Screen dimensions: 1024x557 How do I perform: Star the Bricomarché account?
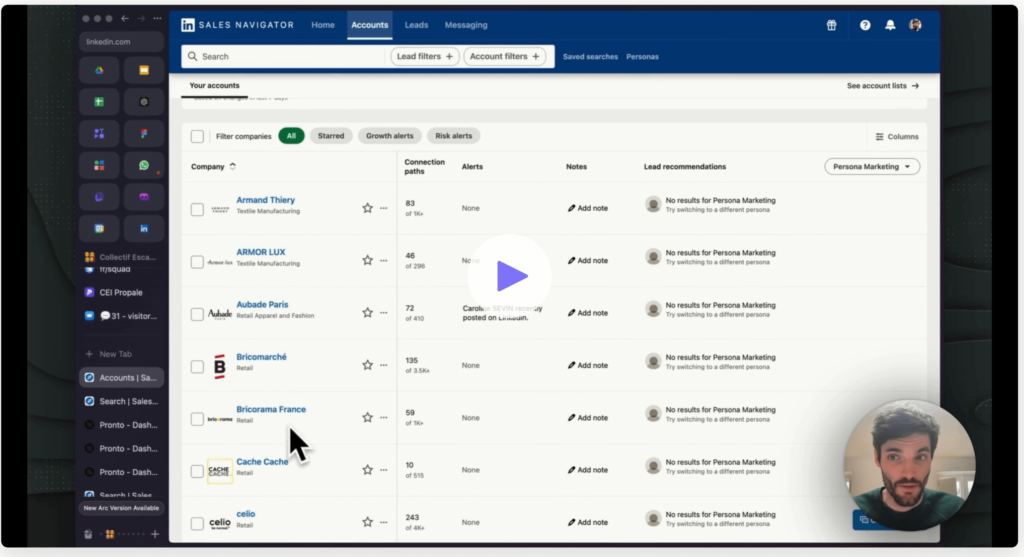(368, 365)
